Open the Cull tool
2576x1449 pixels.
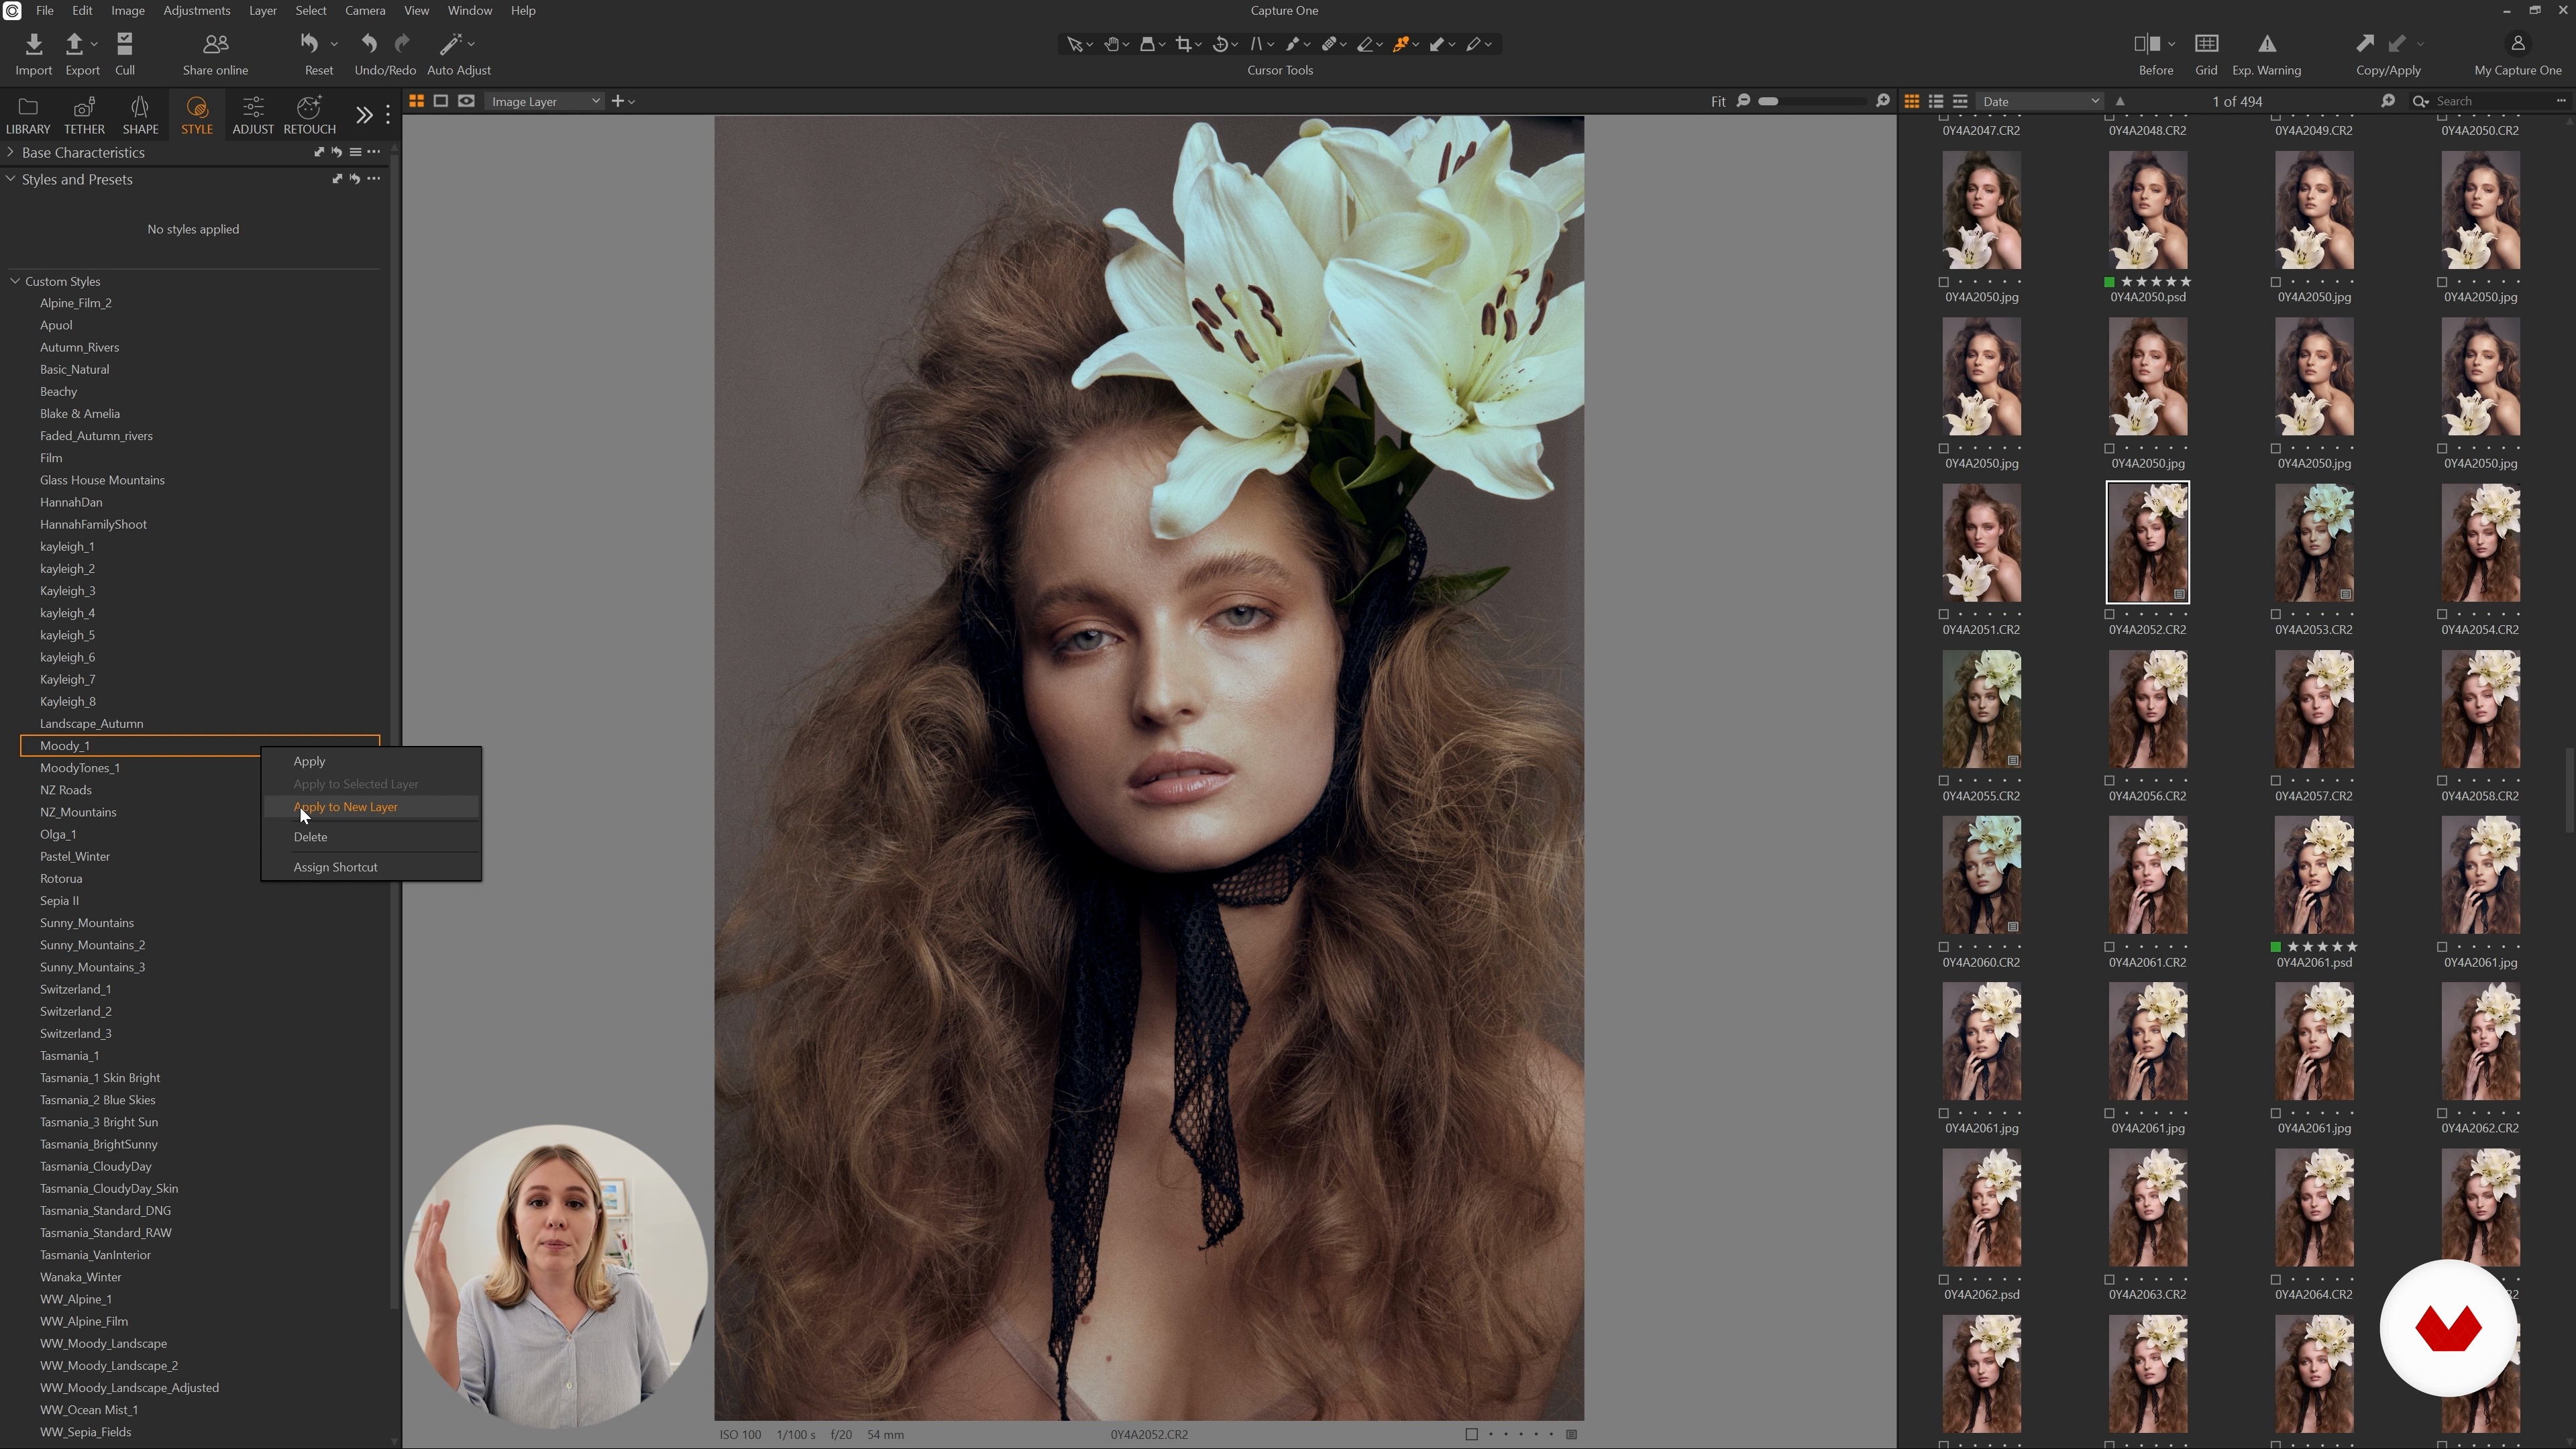click(124, 44)
